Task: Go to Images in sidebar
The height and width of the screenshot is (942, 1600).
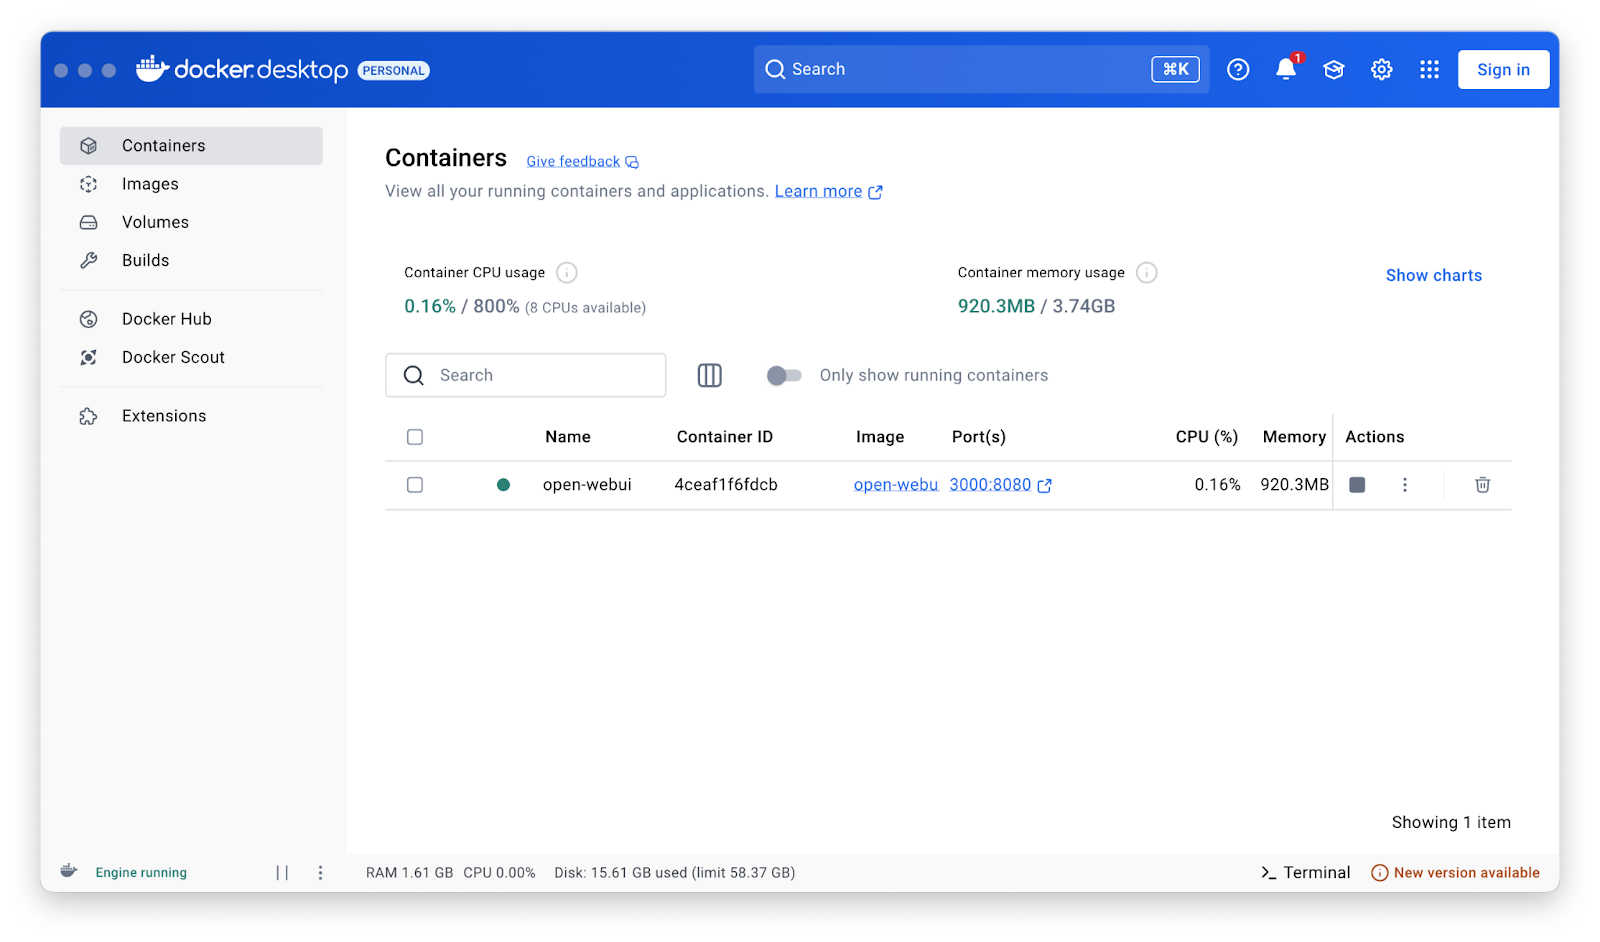Action: (x=191, y=184)
